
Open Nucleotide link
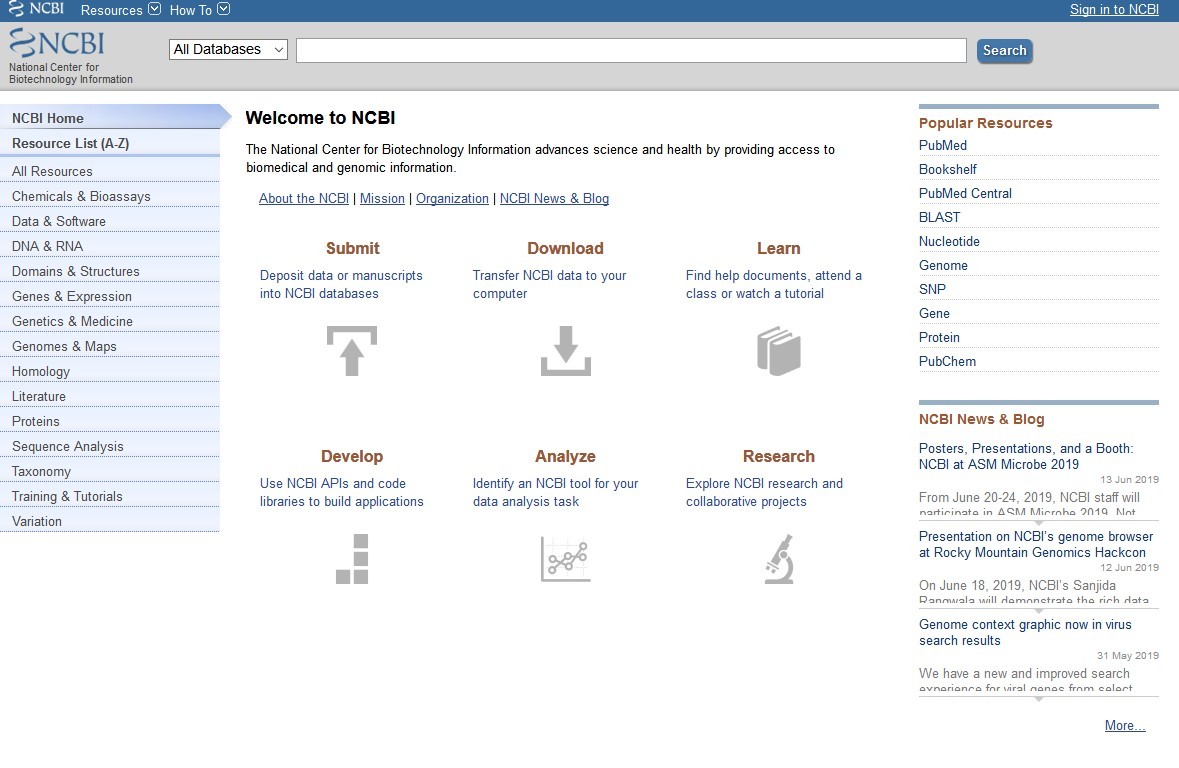[949, 241]
